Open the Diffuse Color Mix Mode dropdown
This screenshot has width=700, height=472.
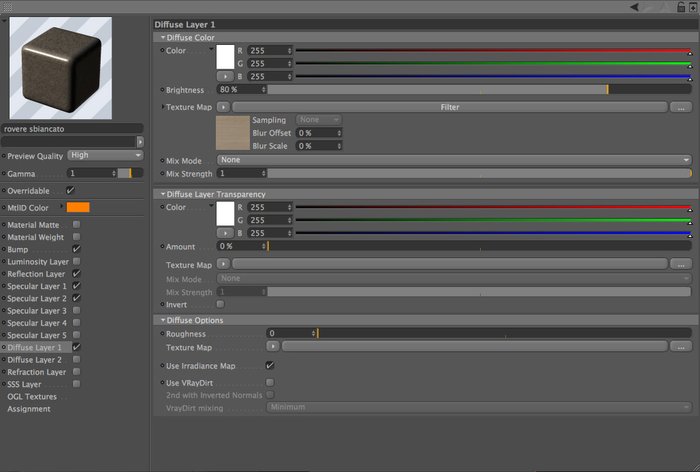[454, 160]
